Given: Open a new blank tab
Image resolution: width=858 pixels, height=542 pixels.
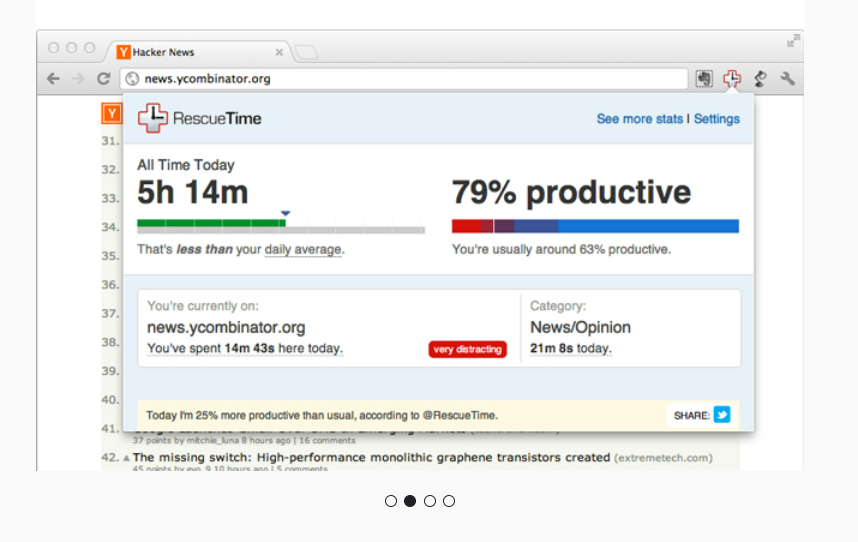Looking at the screenshot, I should [306, 53].
